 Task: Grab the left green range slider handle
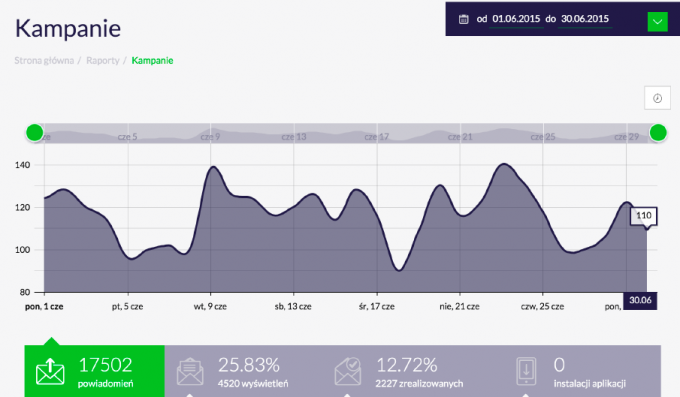click(35, 133)
